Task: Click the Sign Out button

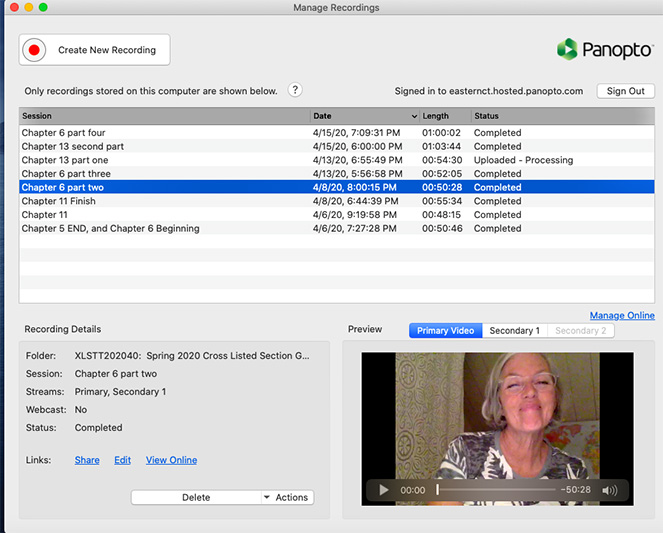Action: pos(625,91)
